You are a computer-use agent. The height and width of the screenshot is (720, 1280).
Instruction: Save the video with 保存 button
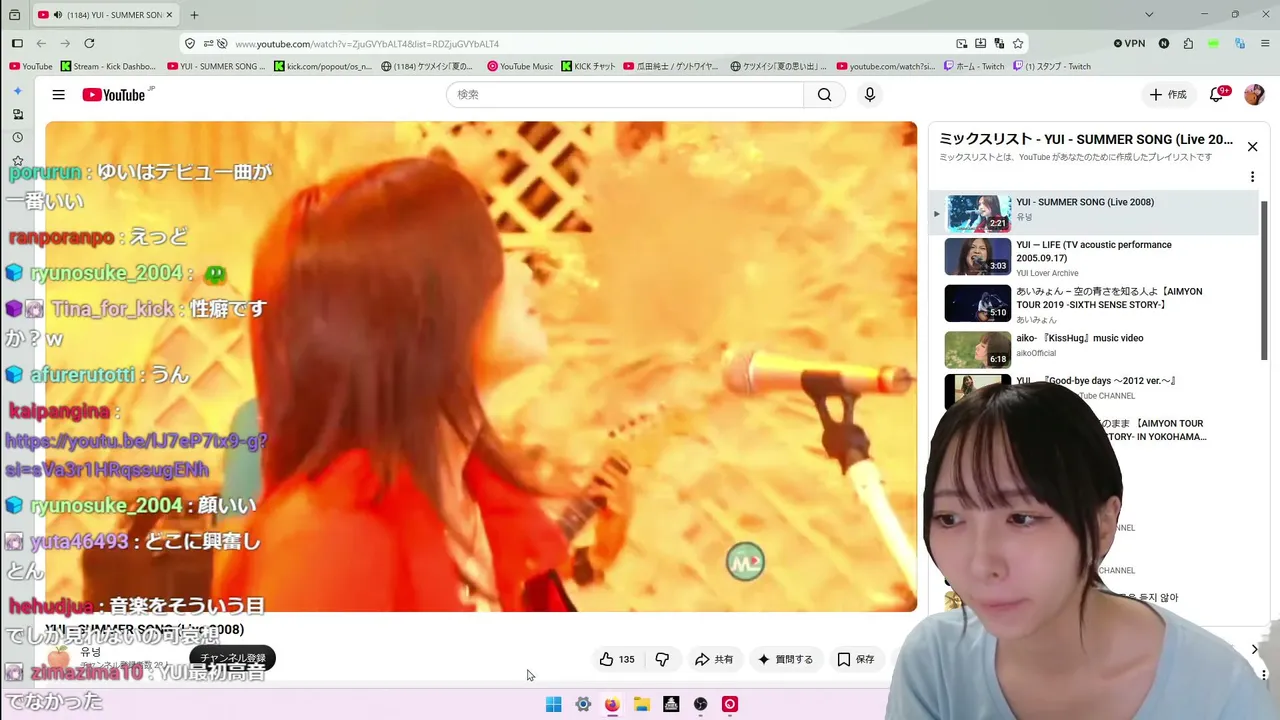(856, 659)
